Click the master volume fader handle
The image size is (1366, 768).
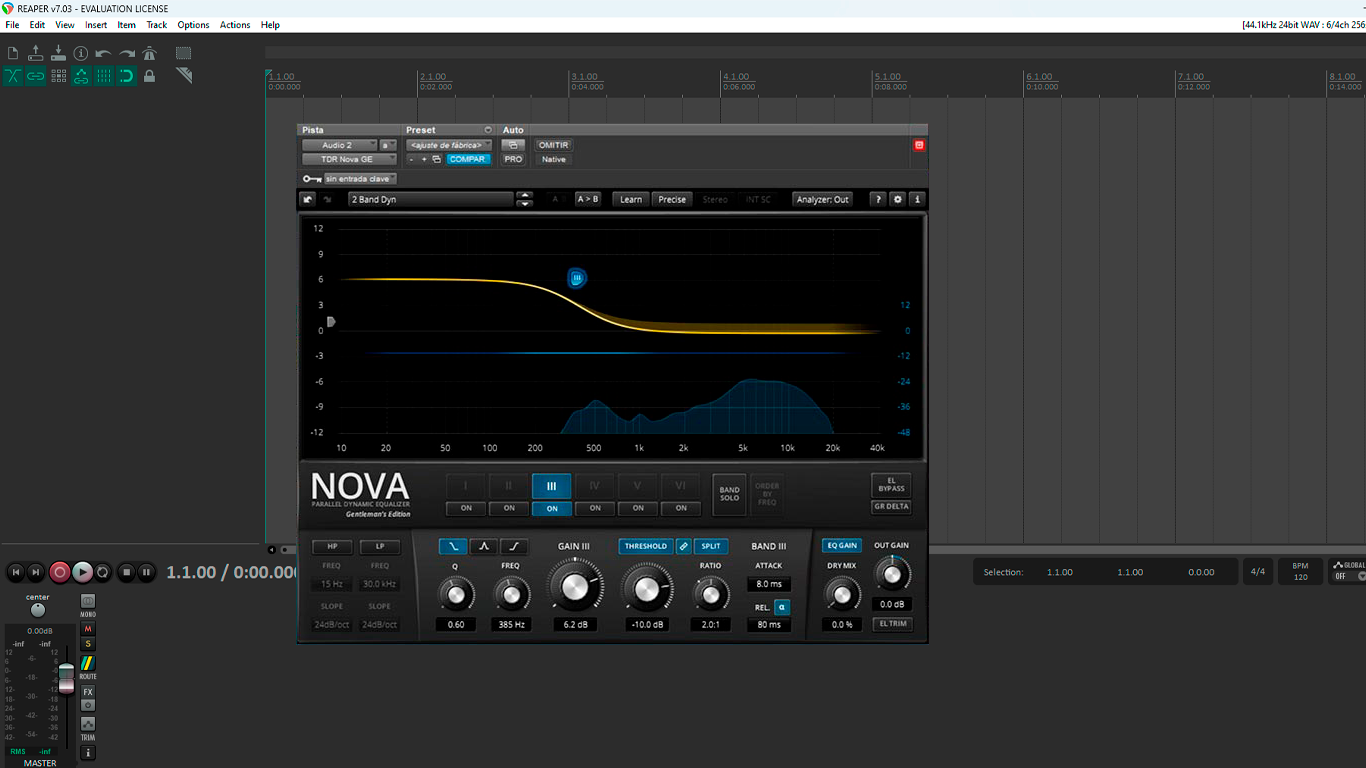(x=66, y=678)
